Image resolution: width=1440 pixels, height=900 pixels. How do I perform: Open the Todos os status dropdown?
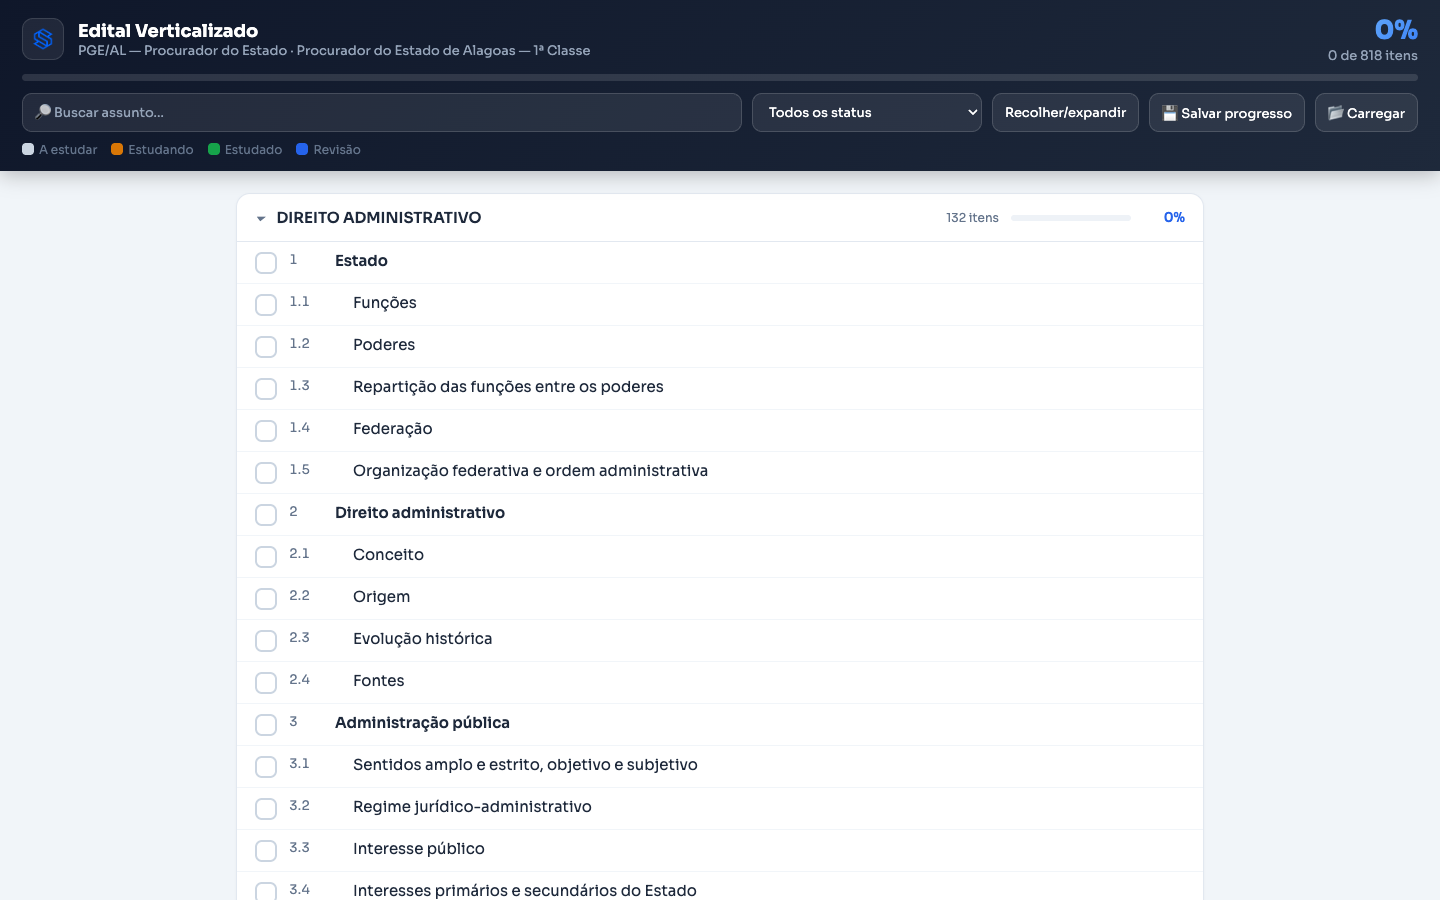point(867,112)
